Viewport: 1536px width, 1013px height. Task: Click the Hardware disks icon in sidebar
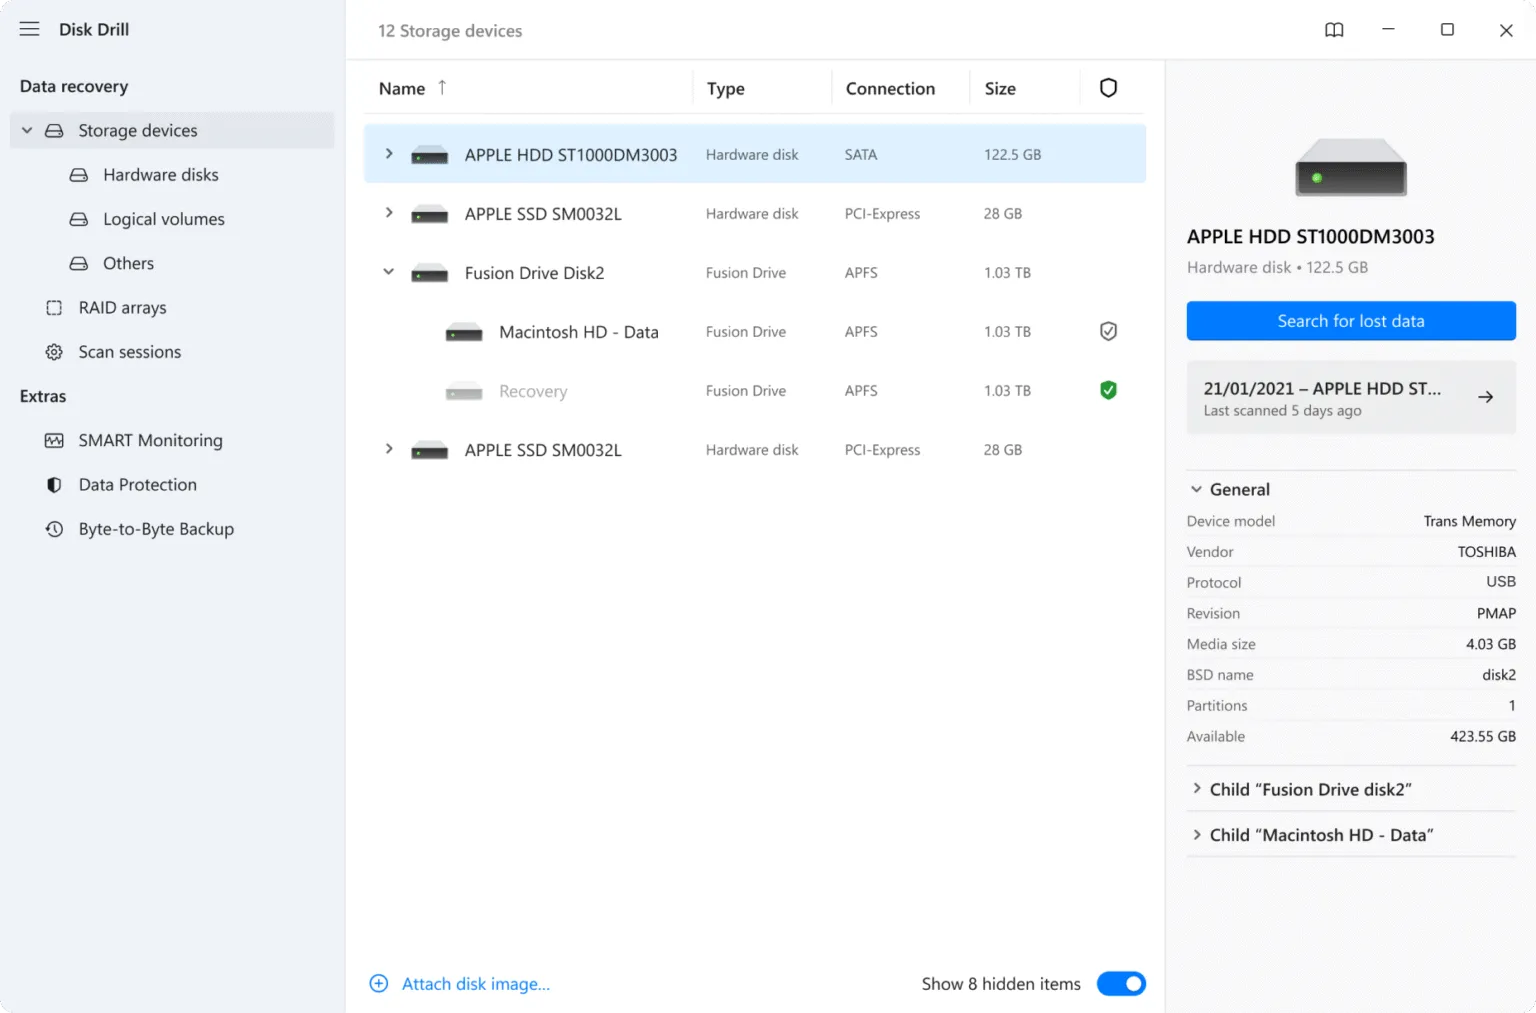pos(78,174)
